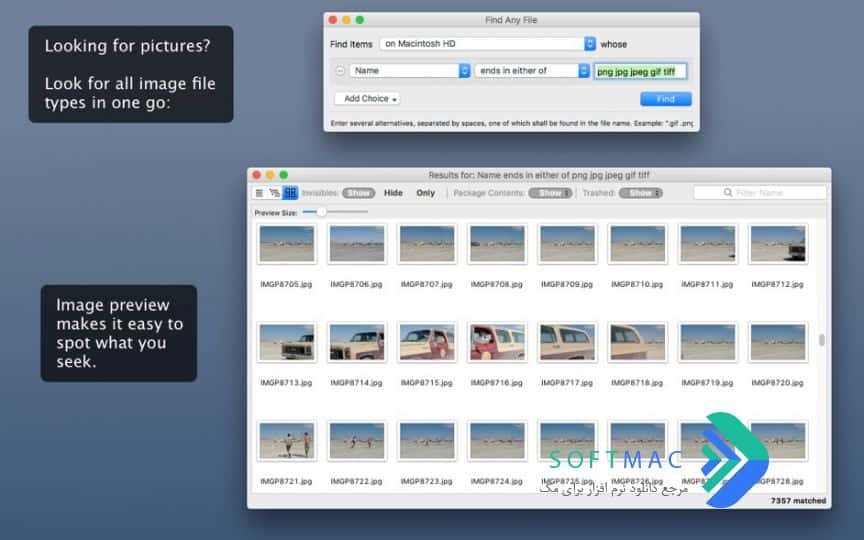Minimize the Results window with yellow button

tap(270, 175)
